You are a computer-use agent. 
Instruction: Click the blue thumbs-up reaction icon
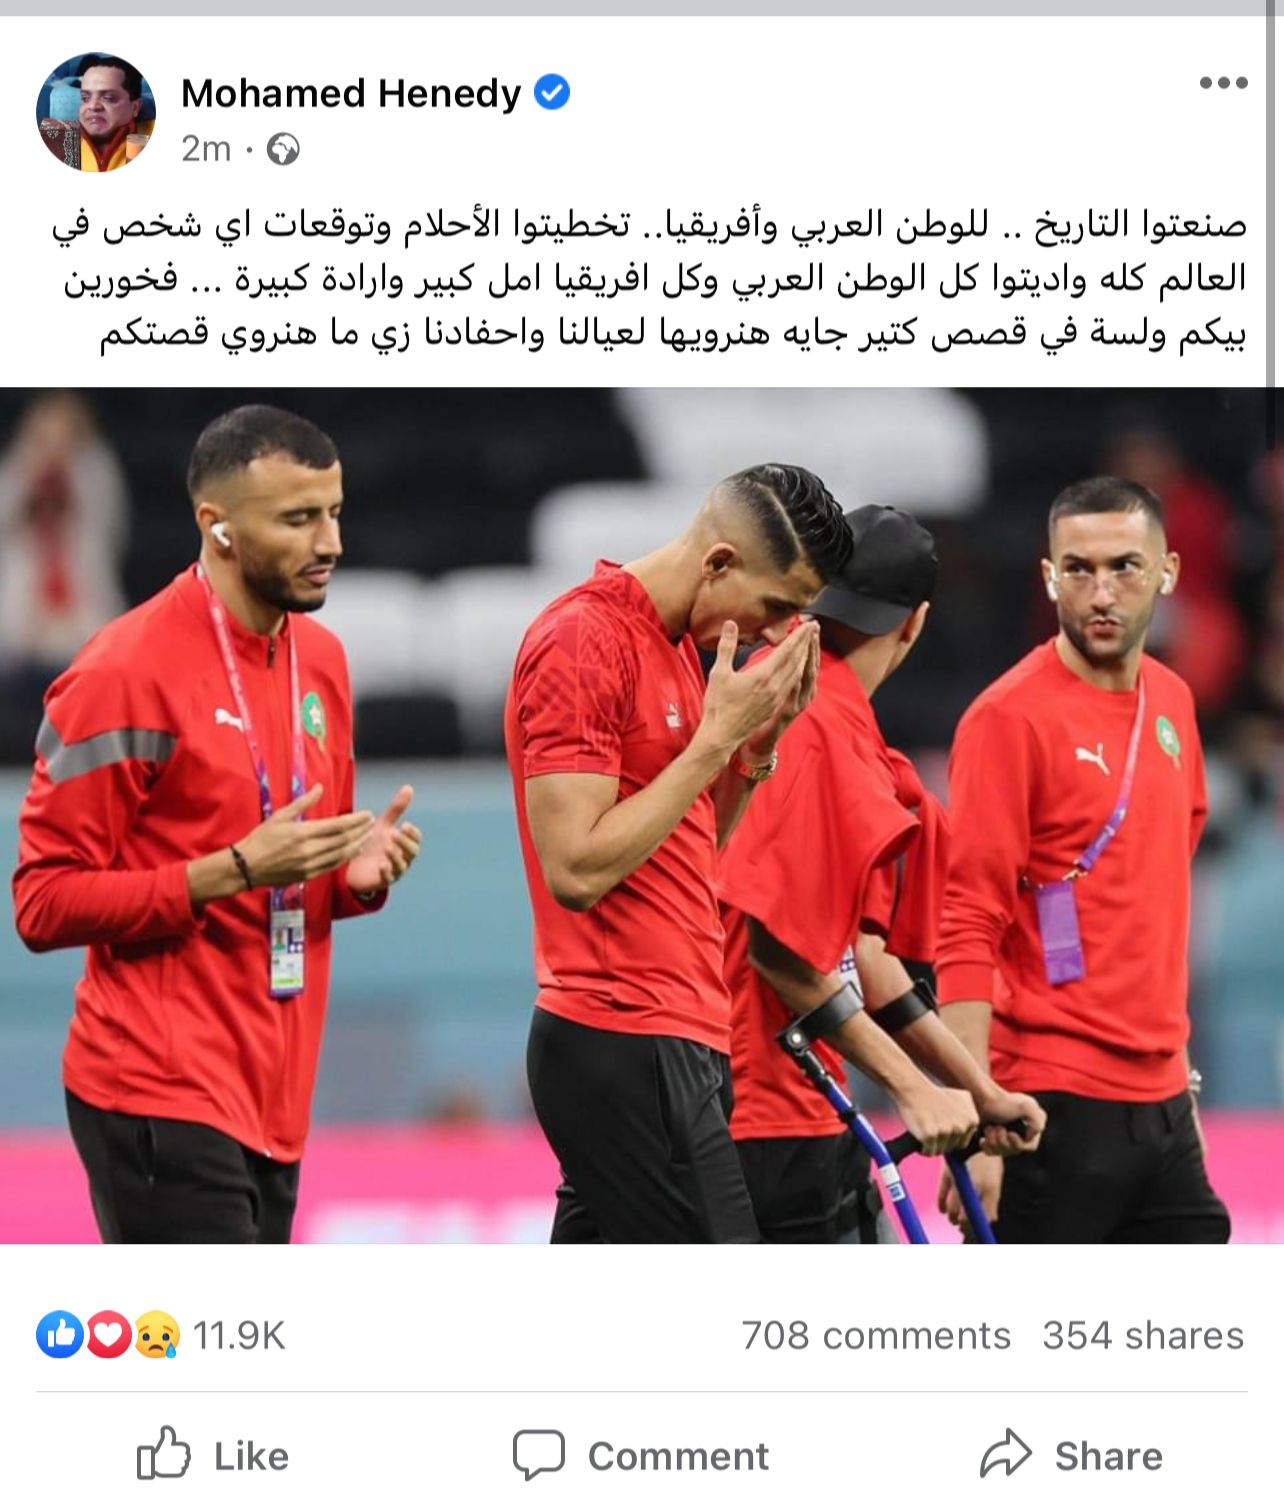click(x=59, y=1335)
